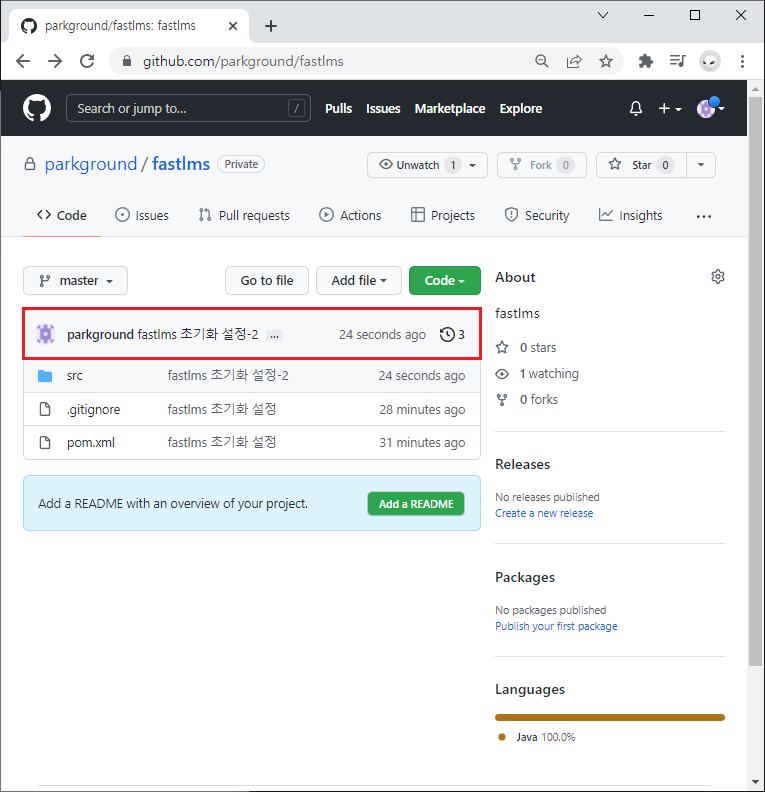The image size is (765, 792).
Task: Click the Java language bar
Action: (x=609, y=717)
